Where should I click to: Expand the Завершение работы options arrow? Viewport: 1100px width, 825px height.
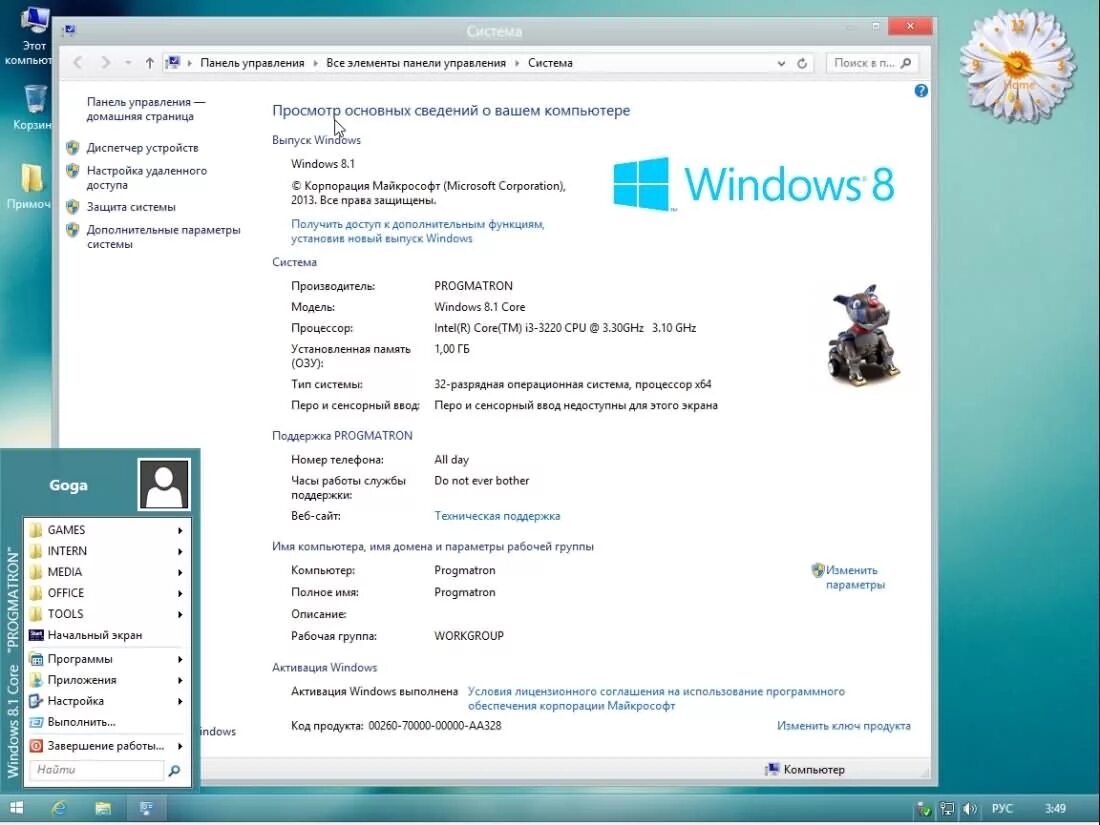click(180, 746)
